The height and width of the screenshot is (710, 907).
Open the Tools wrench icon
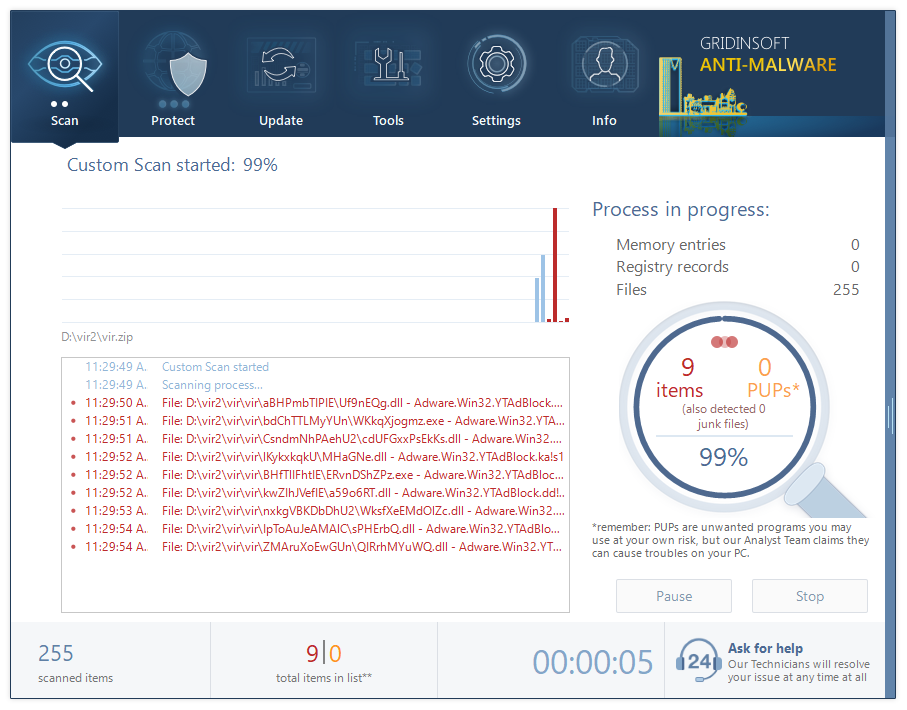(388, 66)
